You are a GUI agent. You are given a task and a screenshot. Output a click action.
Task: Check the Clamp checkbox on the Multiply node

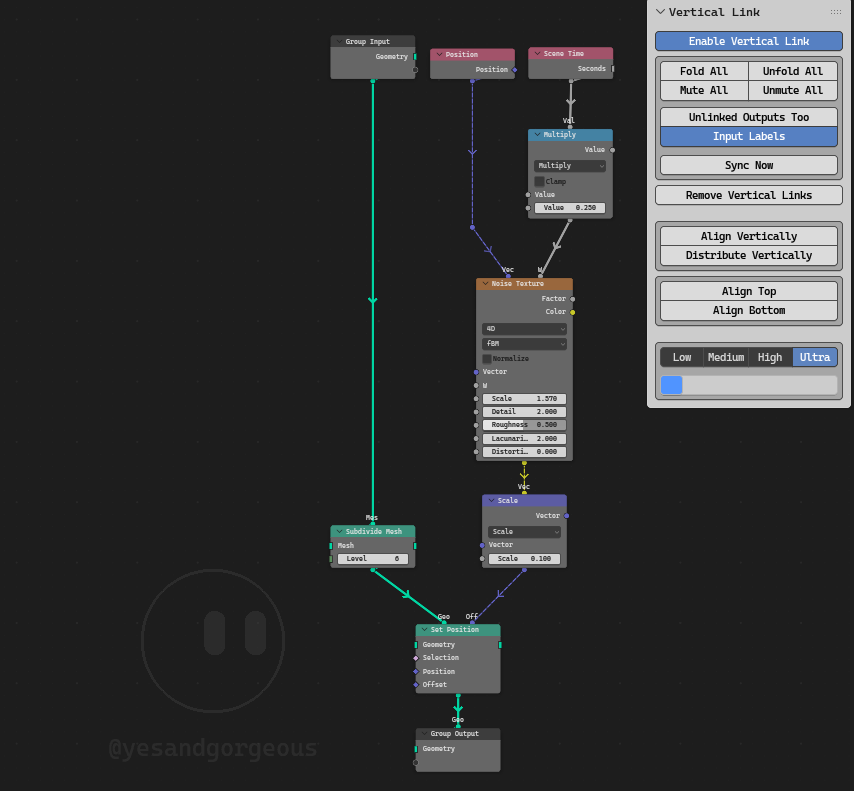click(x=539, y=181)
